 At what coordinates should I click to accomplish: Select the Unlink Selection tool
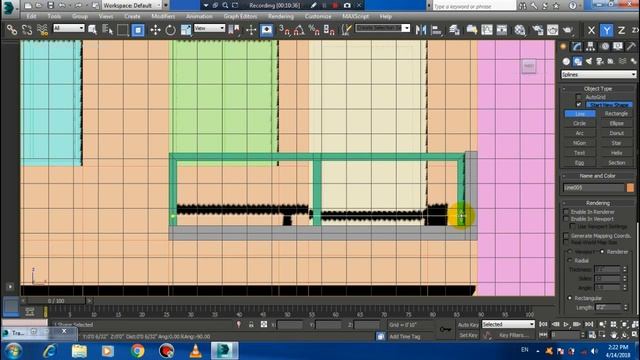[x=27, y=30]
